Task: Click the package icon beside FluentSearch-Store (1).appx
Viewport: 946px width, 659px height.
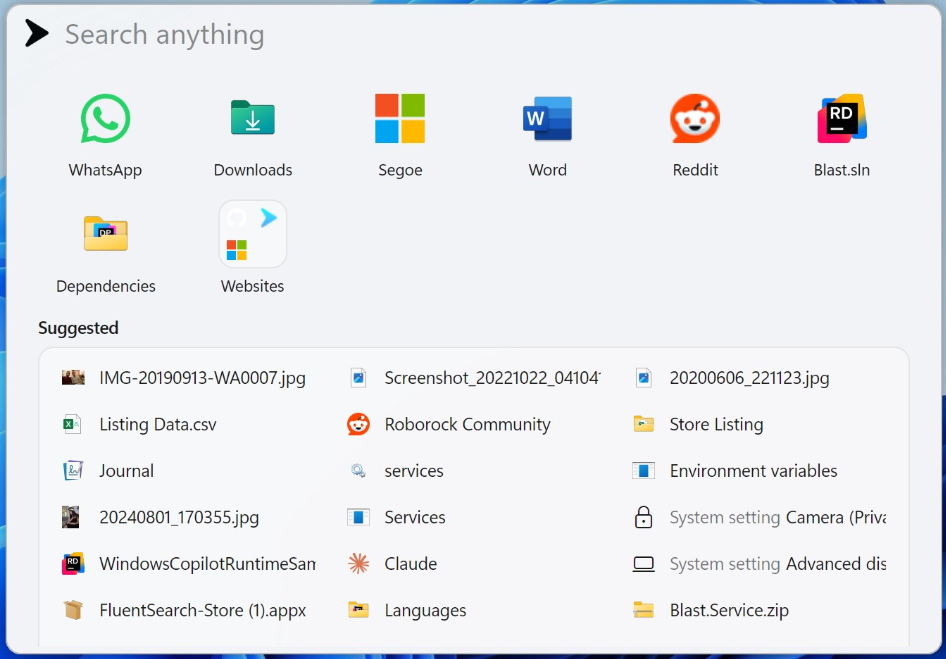Action: tap(72, 610)
